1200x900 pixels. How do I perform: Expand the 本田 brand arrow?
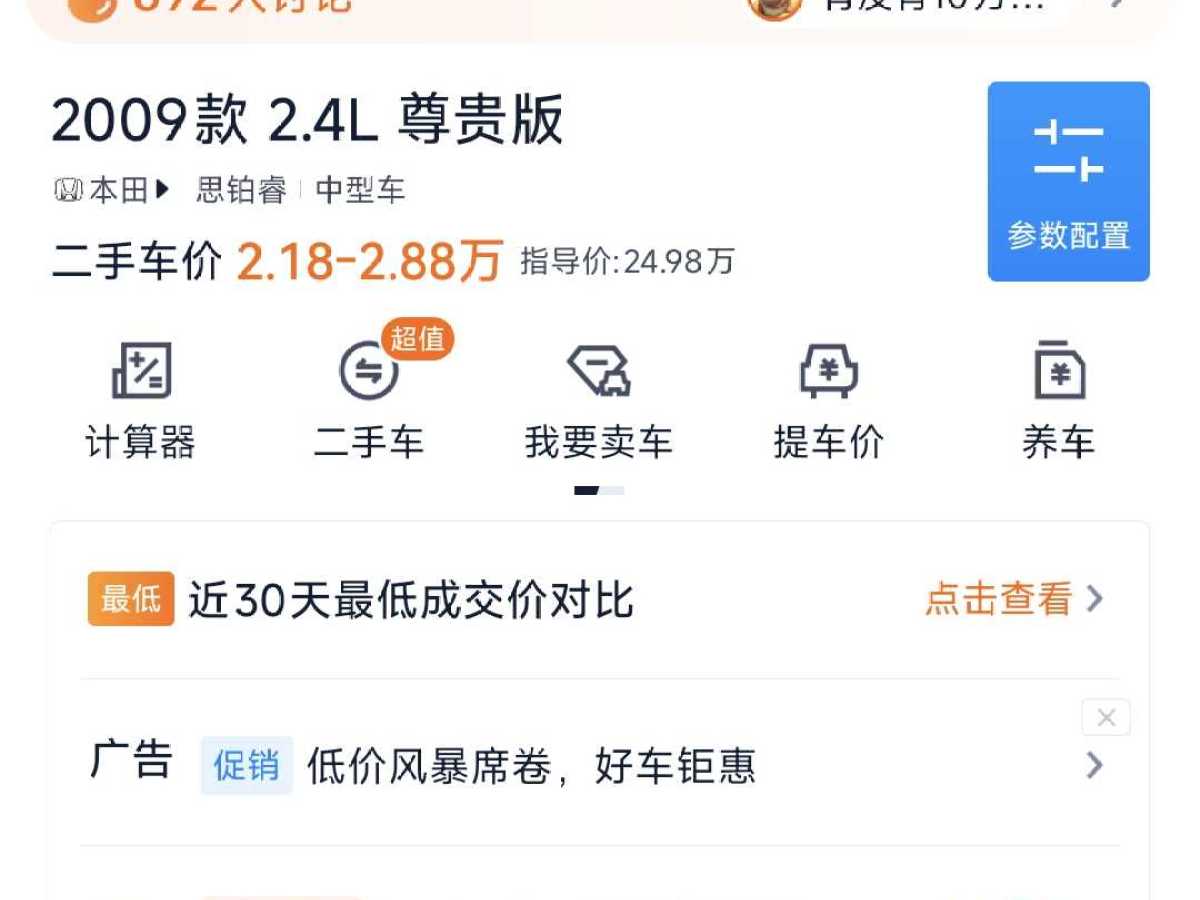coord(163,190)
